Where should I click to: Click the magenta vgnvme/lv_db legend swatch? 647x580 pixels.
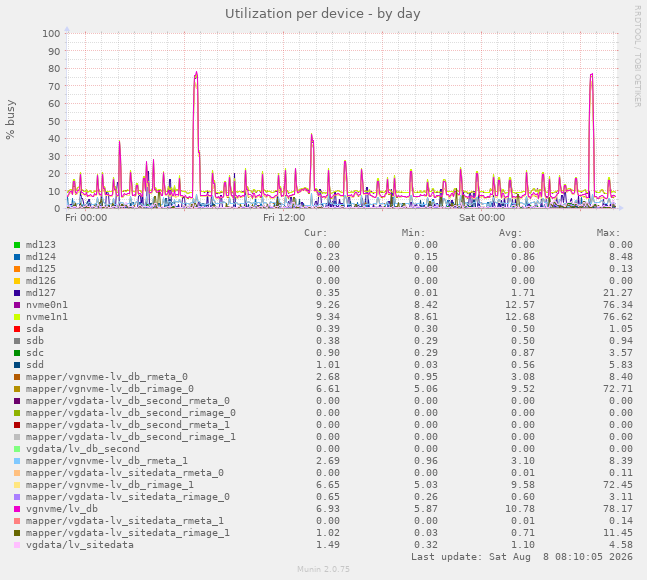[17, 509]
